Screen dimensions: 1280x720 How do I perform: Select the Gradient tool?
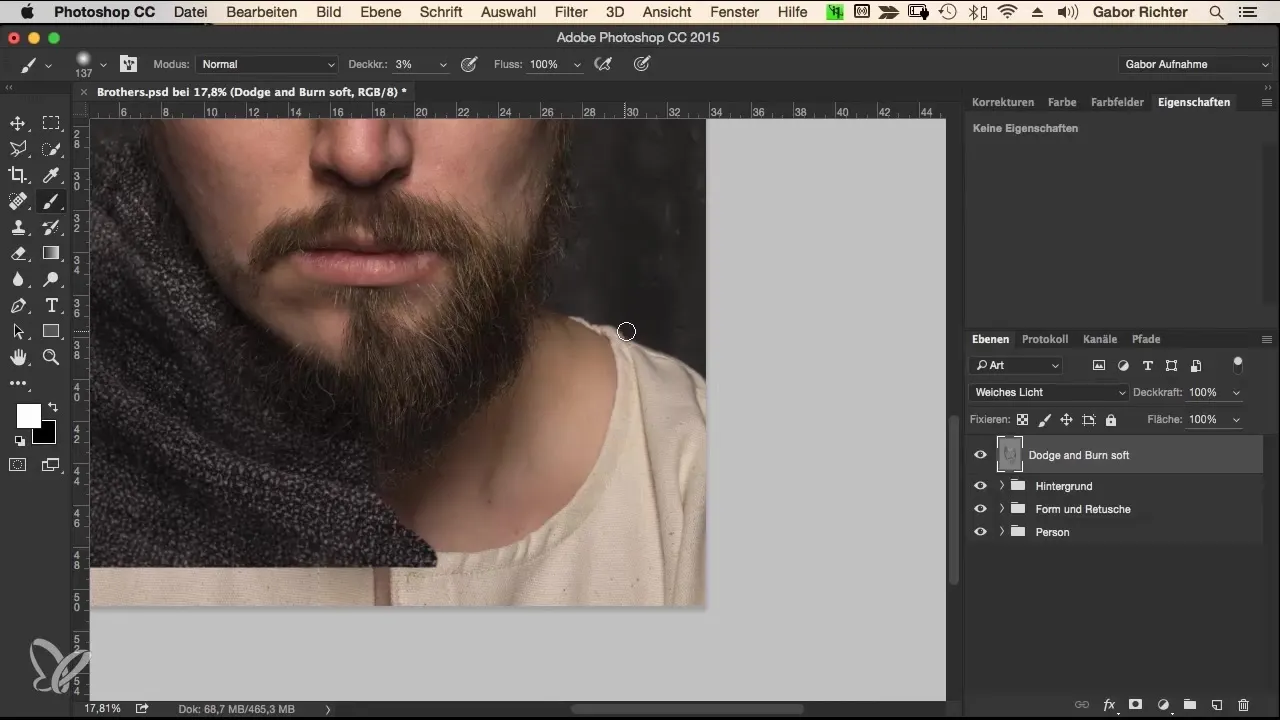51,253
